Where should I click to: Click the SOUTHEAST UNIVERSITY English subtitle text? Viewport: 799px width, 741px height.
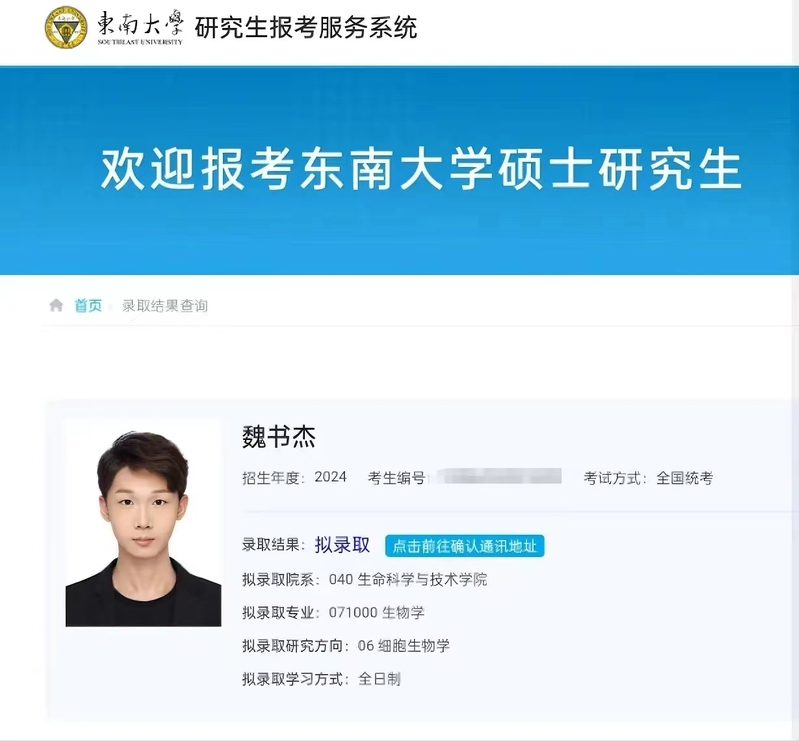click(140, 42)
